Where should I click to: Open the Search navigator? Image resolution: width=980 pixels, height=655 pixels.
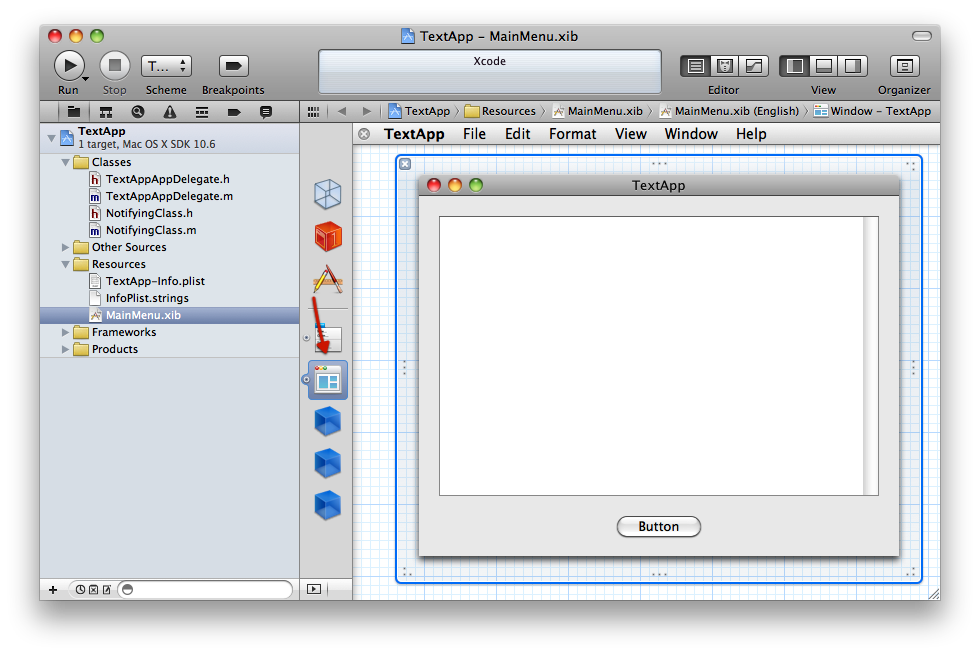tap(138, 112)
